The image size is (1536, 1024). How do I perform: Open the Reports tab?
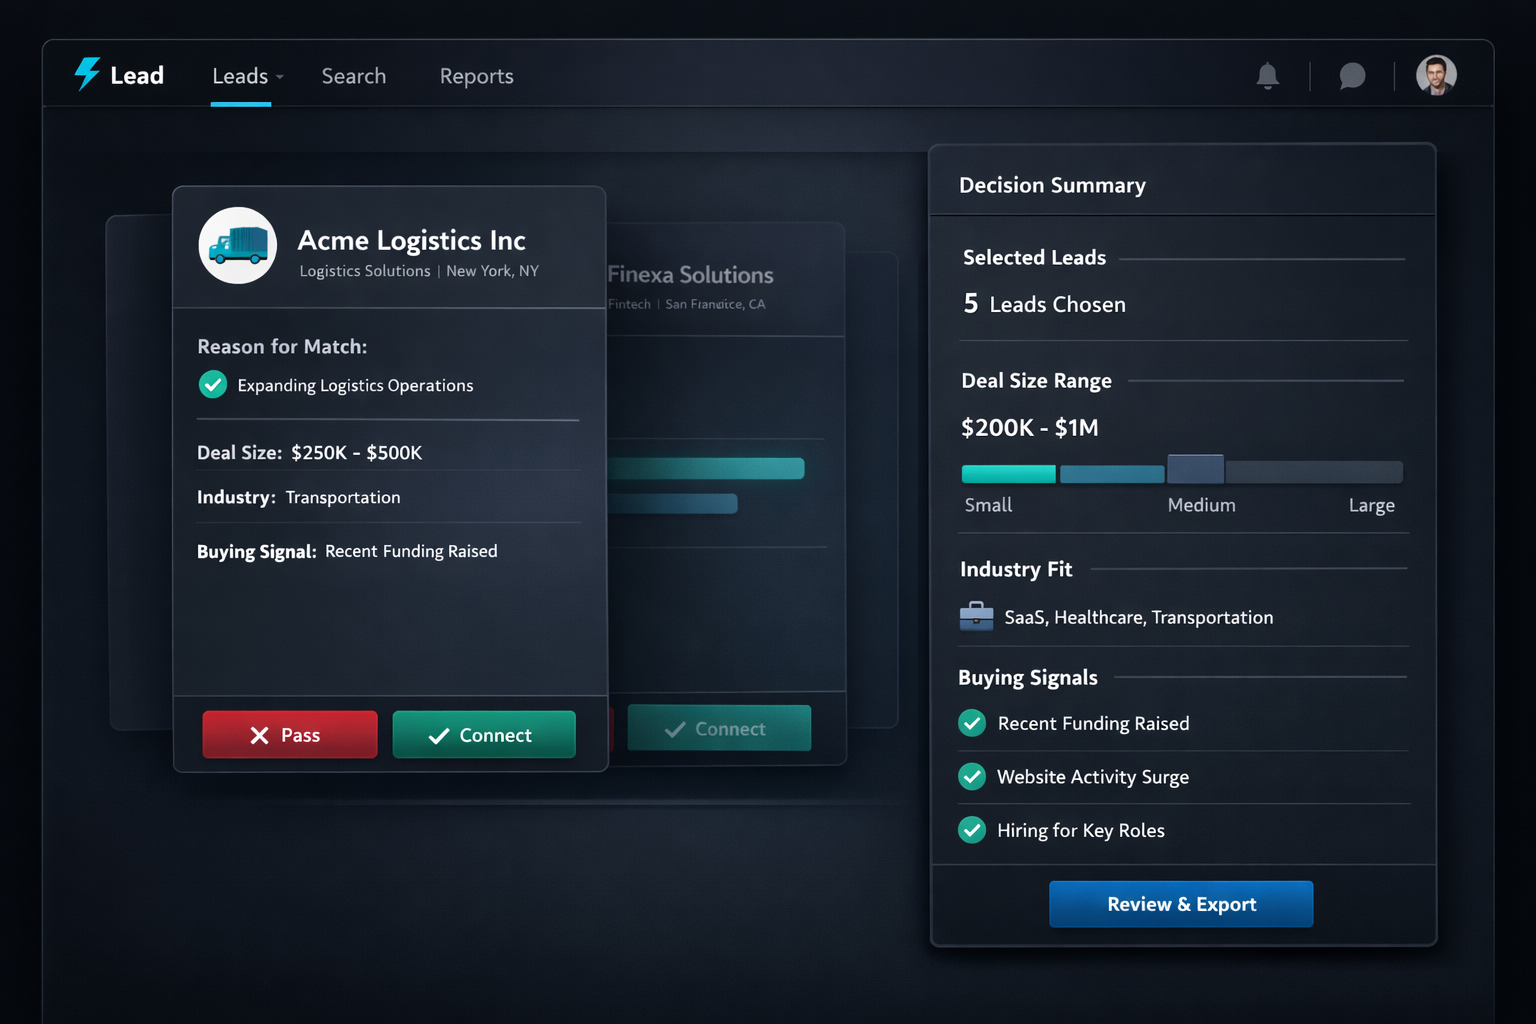477,76
